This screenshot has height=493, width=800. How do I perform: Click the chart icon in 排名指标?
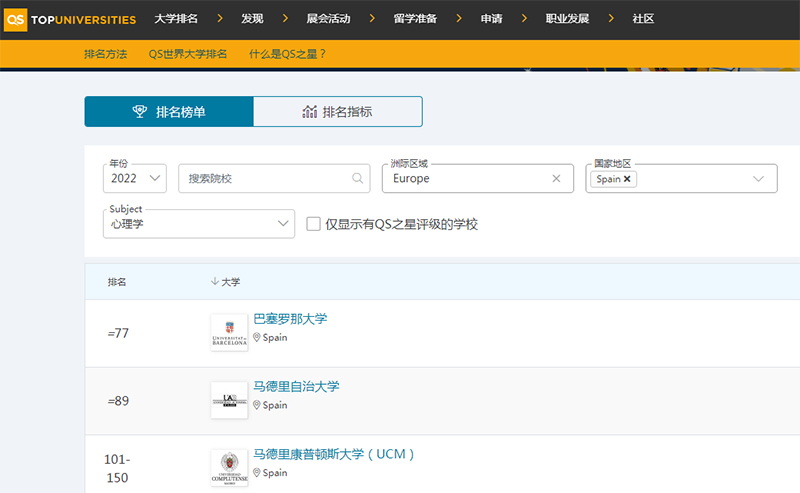pos(310,111)
